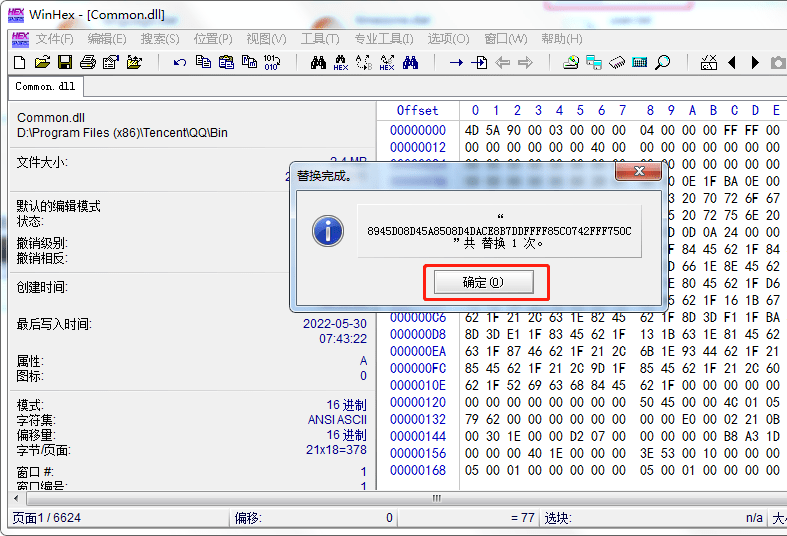The height and width of the screenshot is (536, 787).
Task: Close the 替换完成 dialog with X
Action: click(x=639, y=172)
